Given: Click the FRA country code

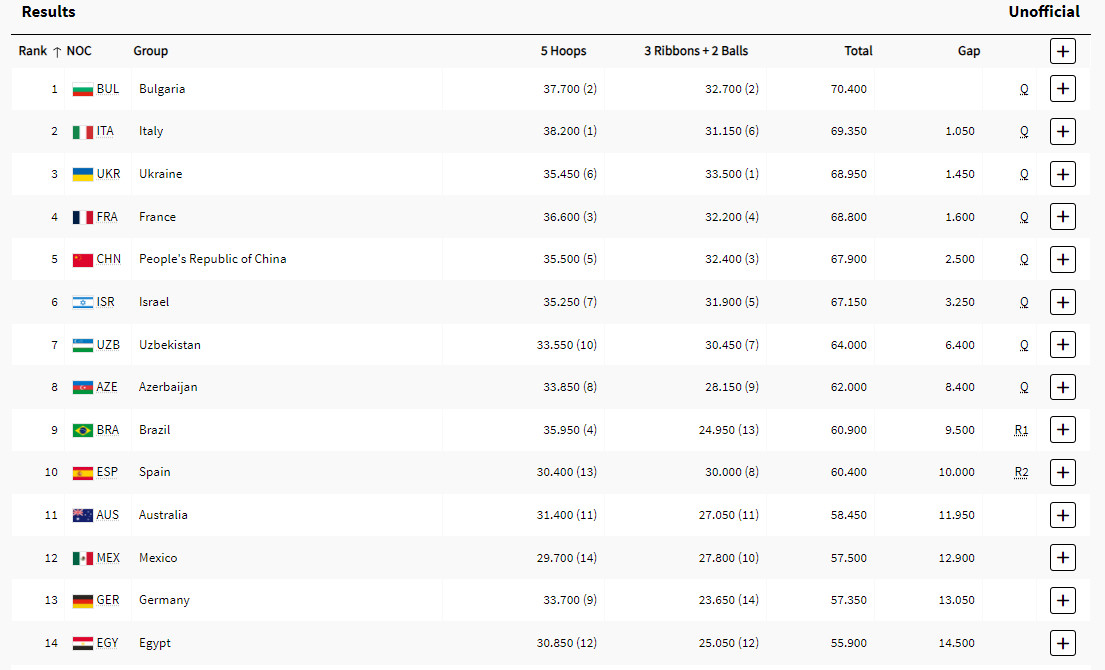Looking at the screenshot, I should click(107, 216).
